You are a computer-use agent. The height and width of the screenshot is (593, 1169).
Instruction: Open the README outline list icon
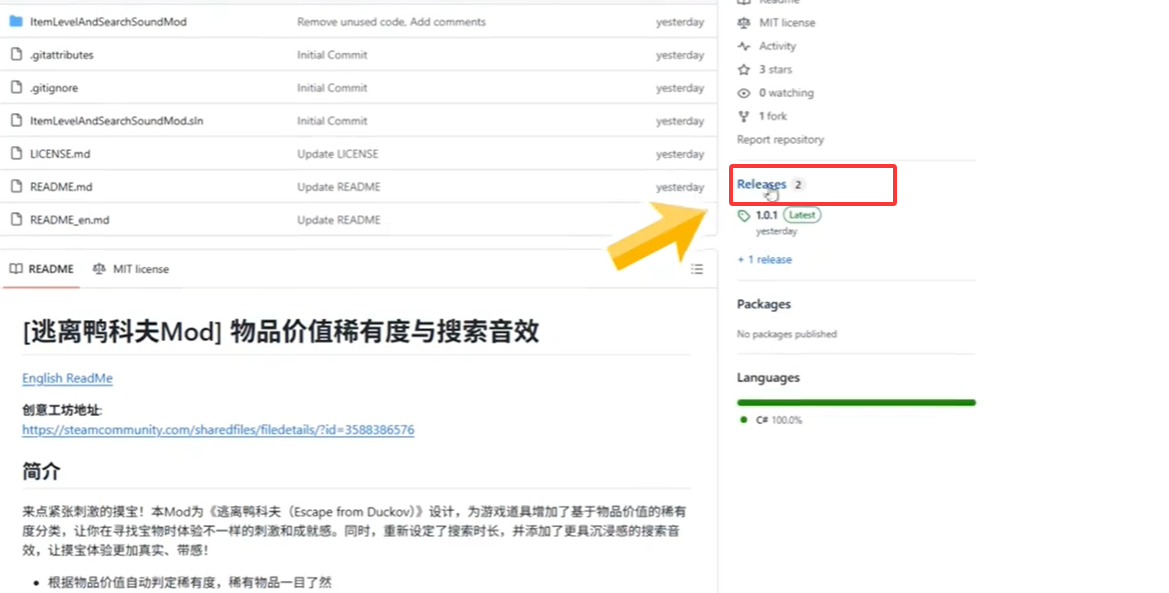[x=697, y=269]
